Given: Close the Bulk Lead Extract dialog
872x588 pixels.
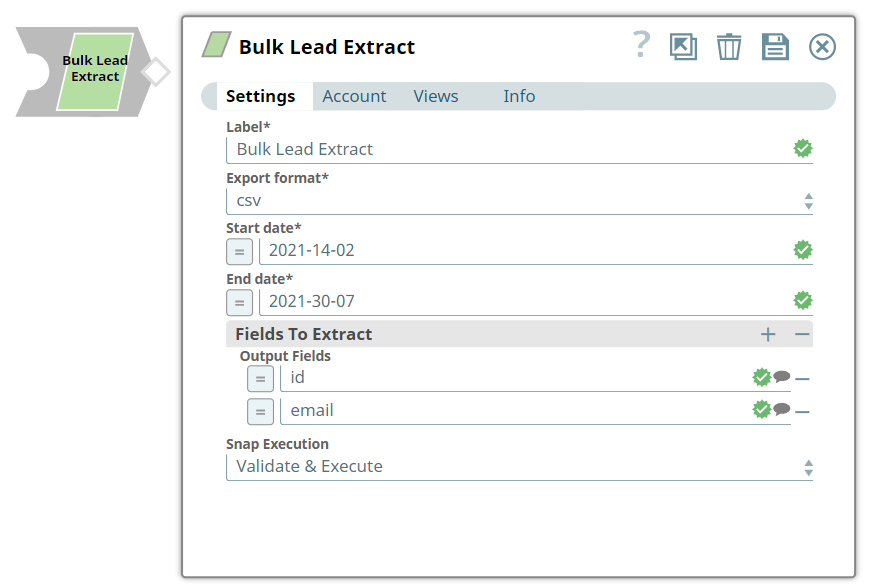Looking at the screenshot, I should (822, 47).
